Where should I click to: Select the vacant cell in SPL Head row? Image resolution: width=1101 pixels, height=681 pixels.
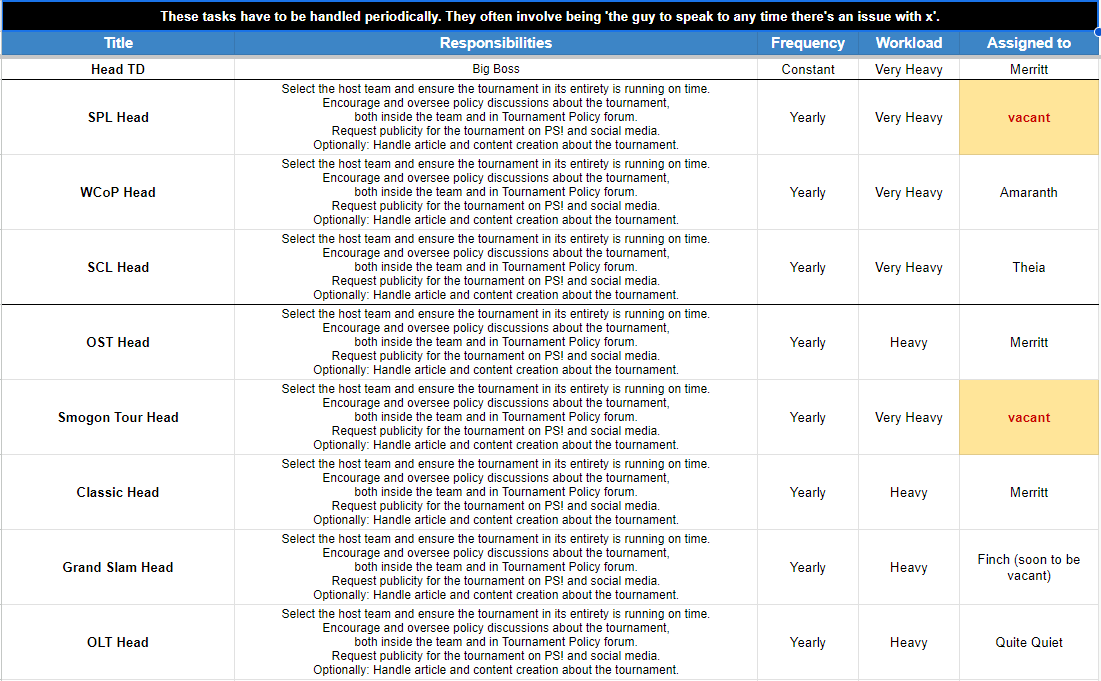coord(1029,117)
